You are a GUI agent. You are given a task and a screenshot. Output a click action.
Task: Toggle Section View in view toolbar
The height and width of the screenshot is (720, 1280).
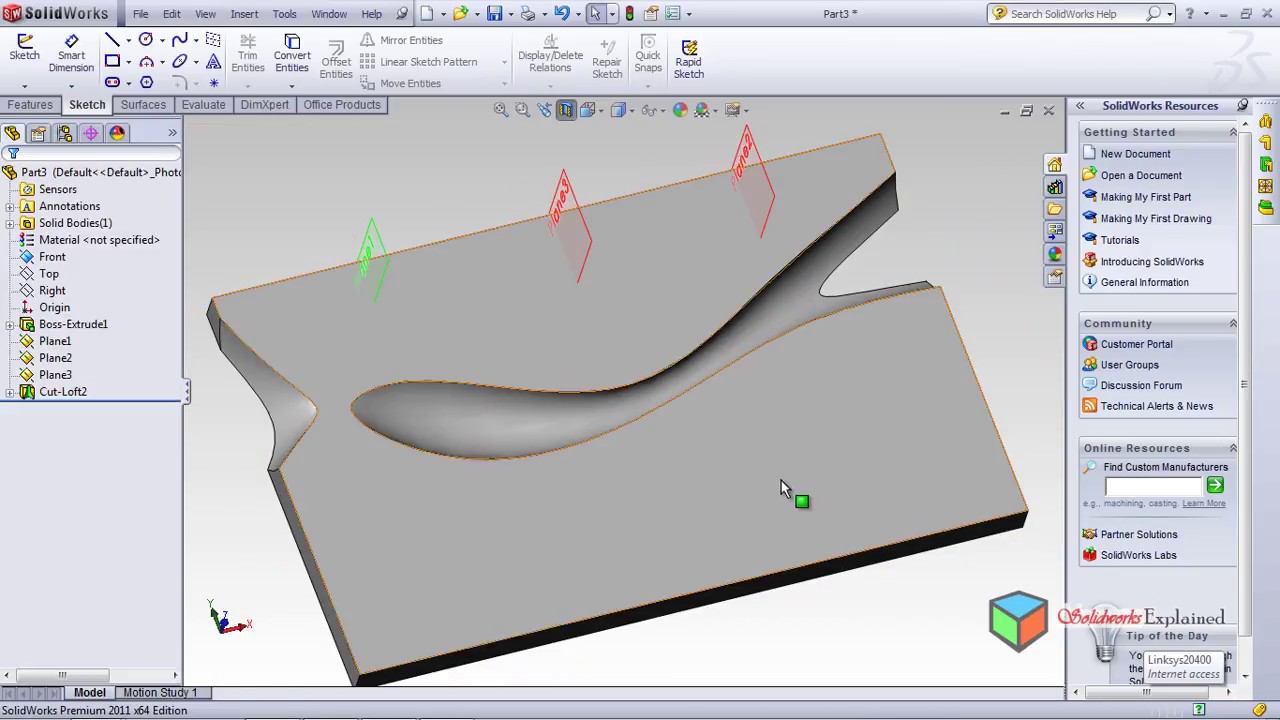[566, 110]
